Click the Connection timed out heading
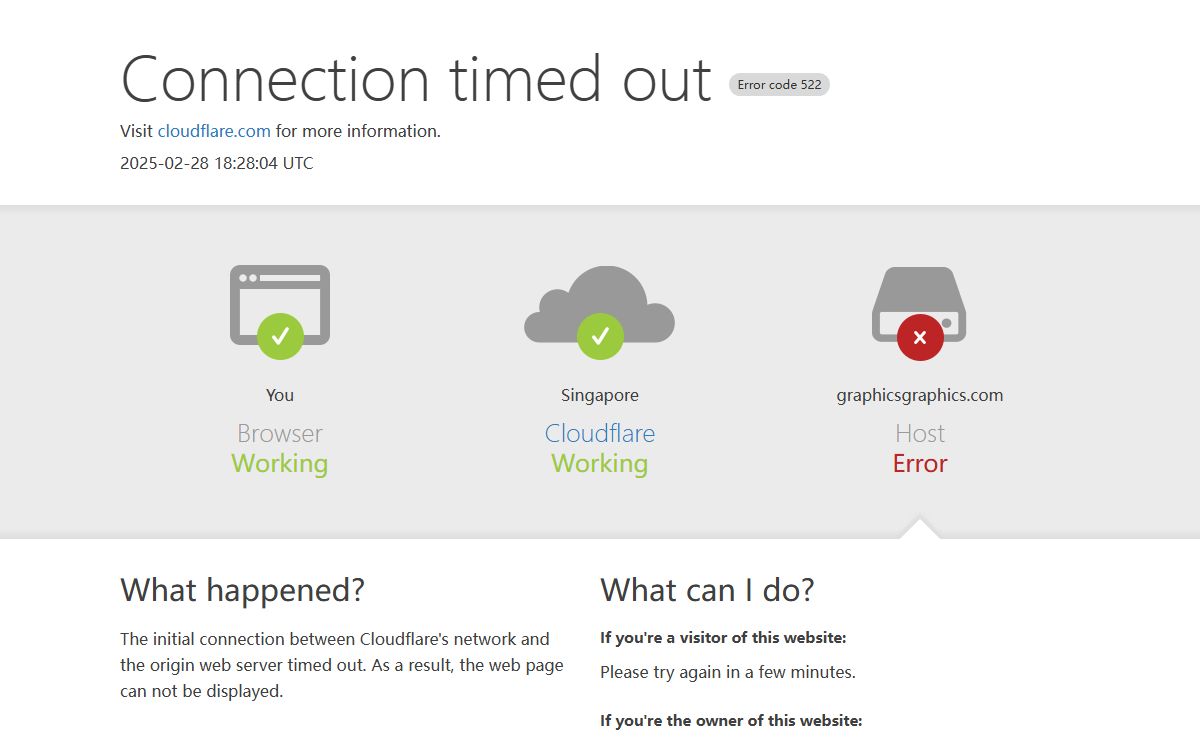This screenshot has width=1200, height=740. pyautogui.click(x=416, y=79)
